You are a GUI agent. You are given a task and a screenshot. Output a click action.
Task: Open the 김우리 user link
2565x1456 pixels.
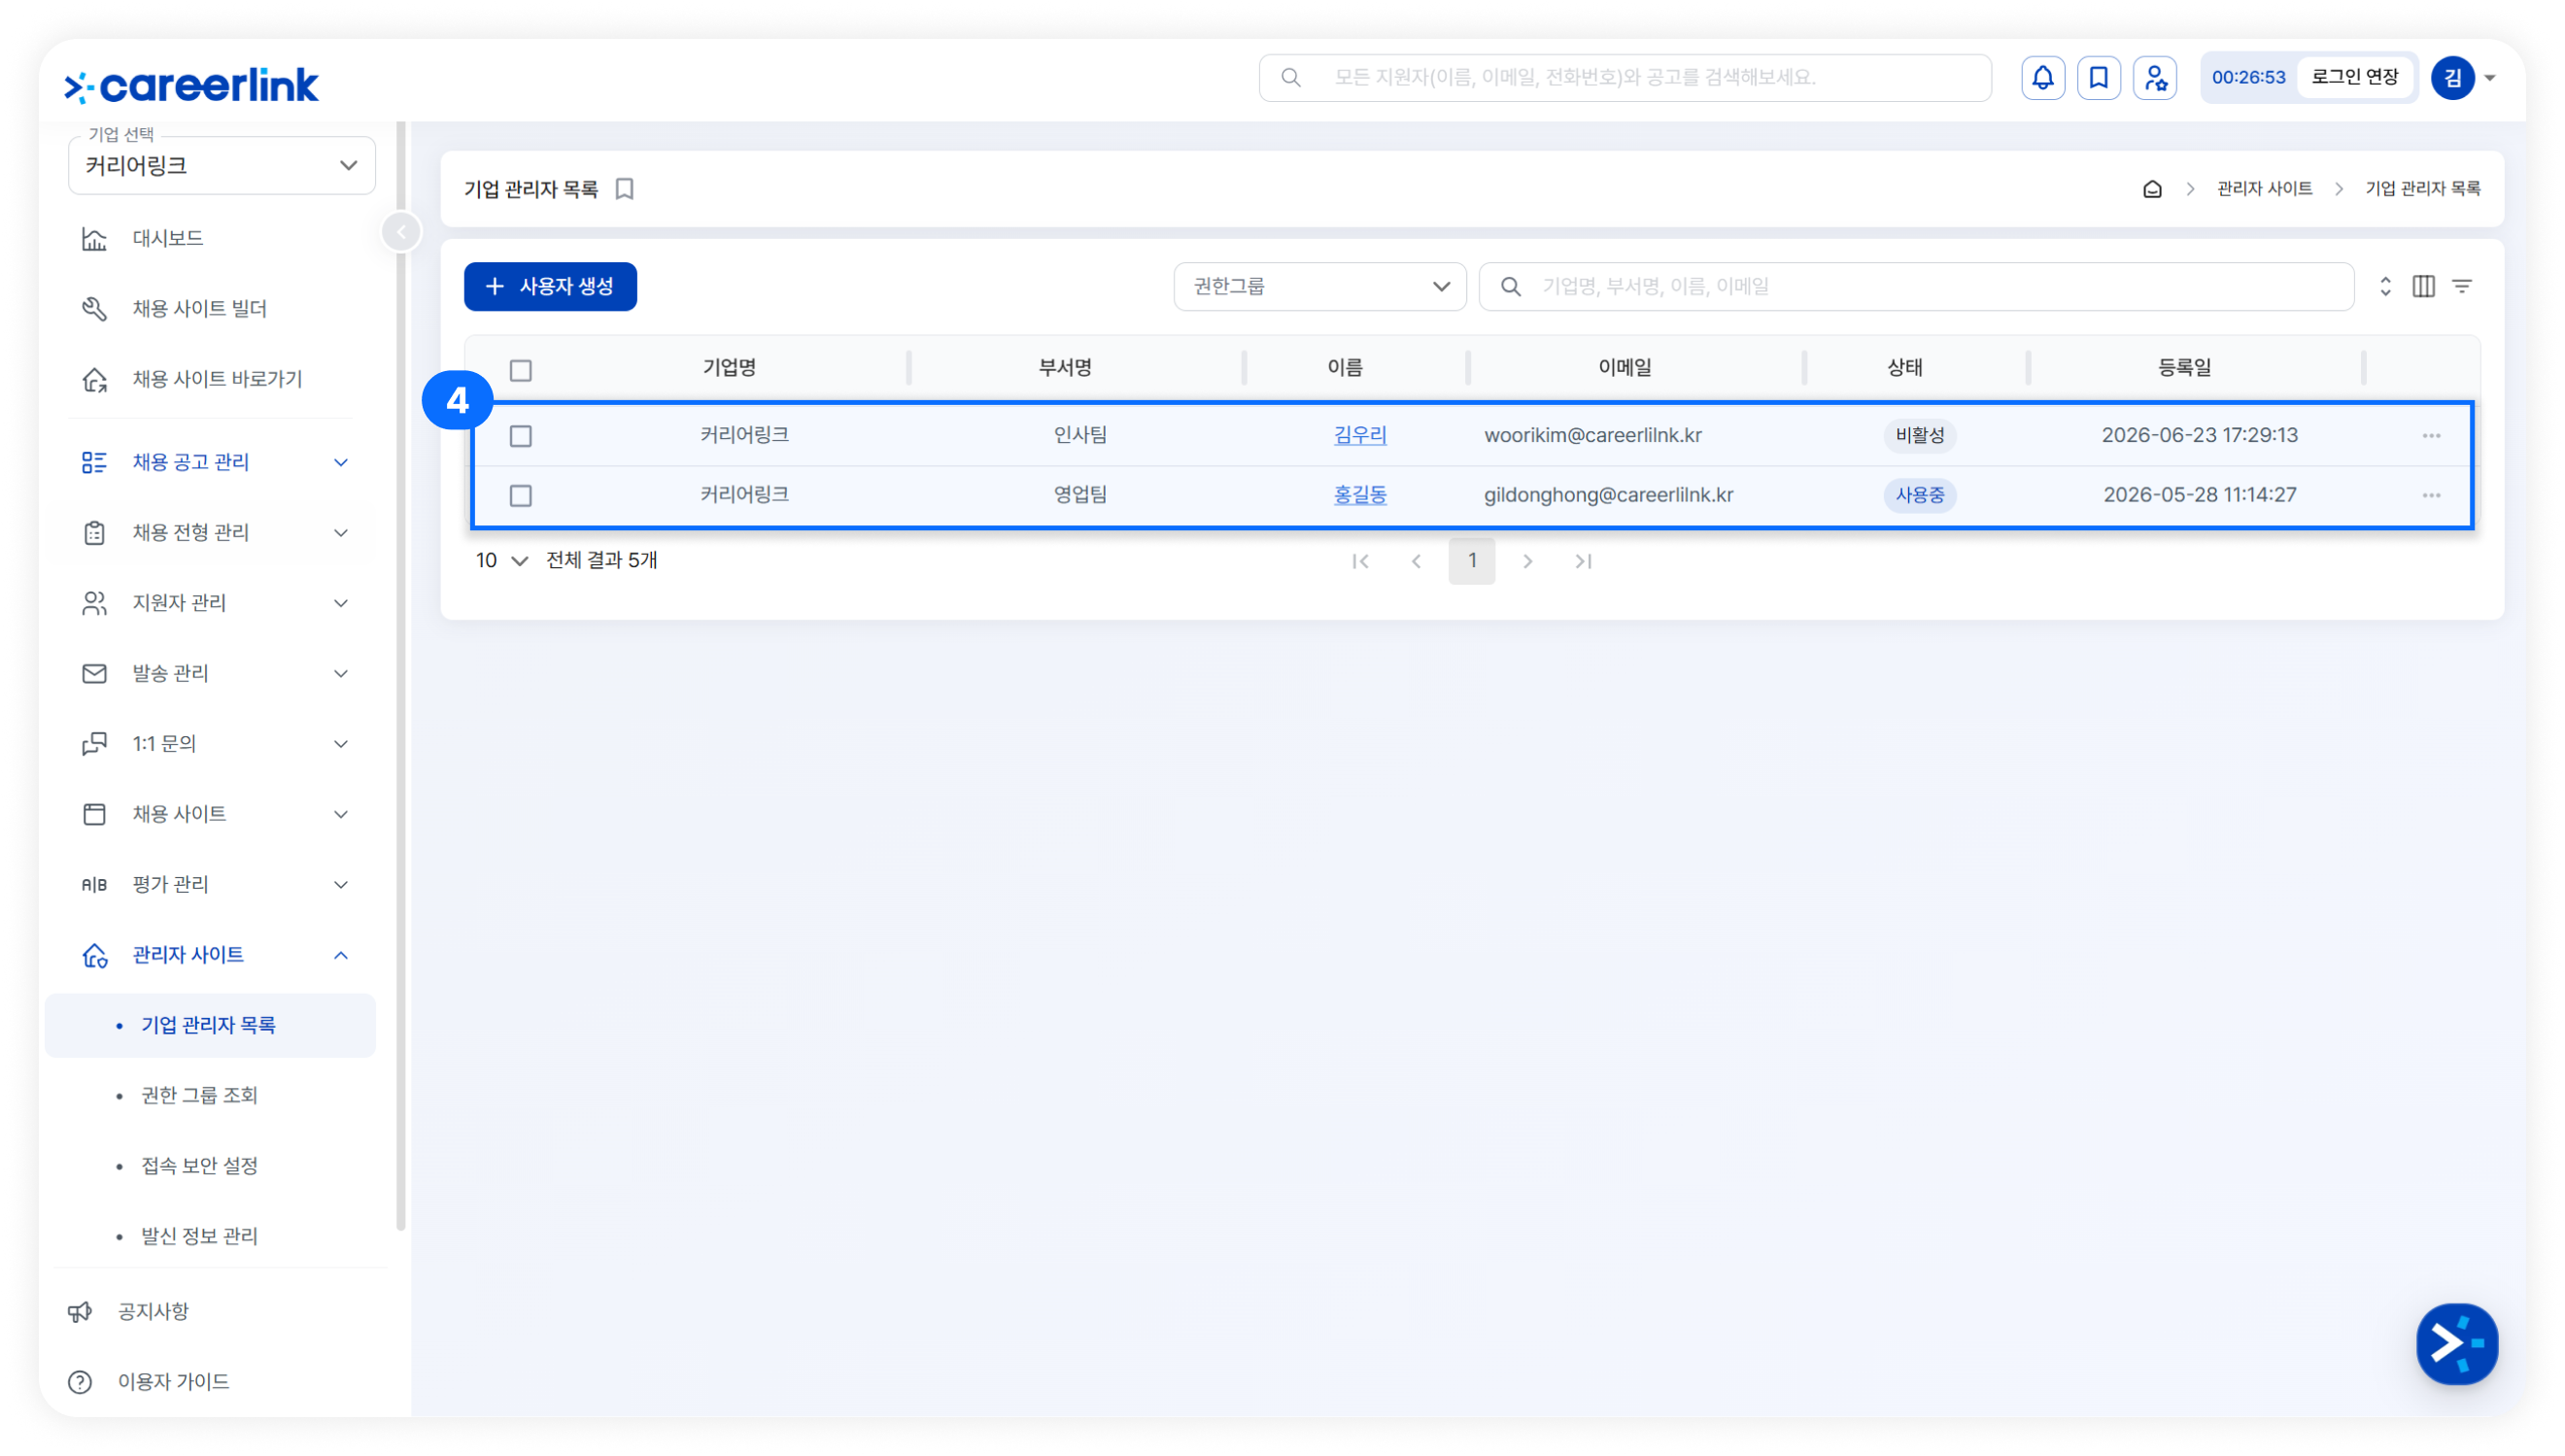pos(1360,435)
